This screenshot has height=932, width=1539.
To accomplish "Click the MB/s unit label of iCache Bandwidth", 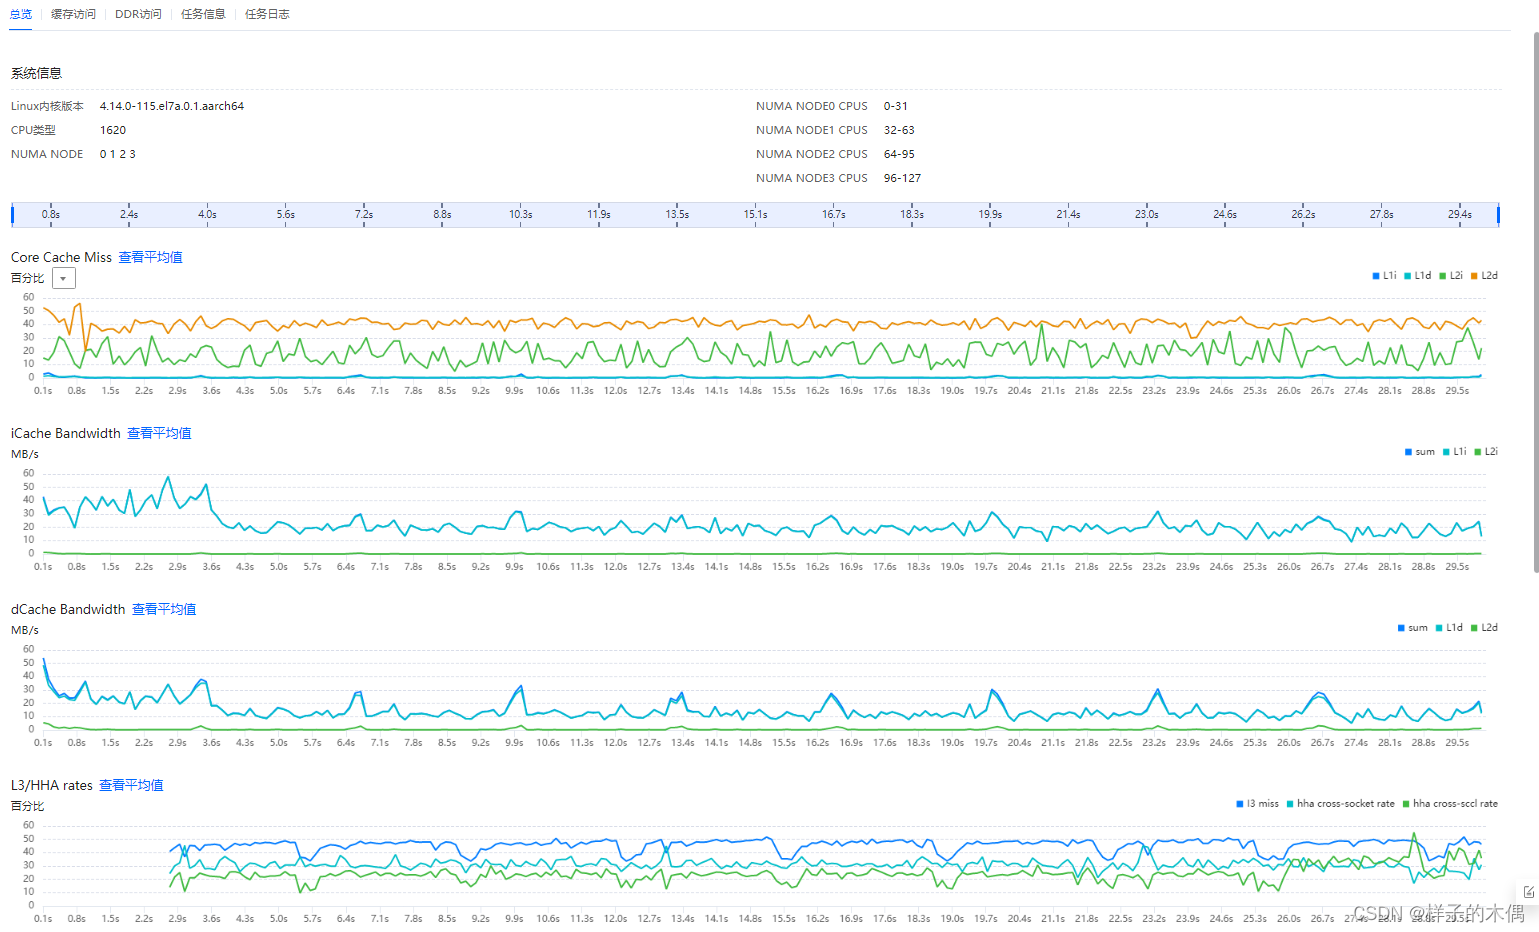I will (25, 454).
